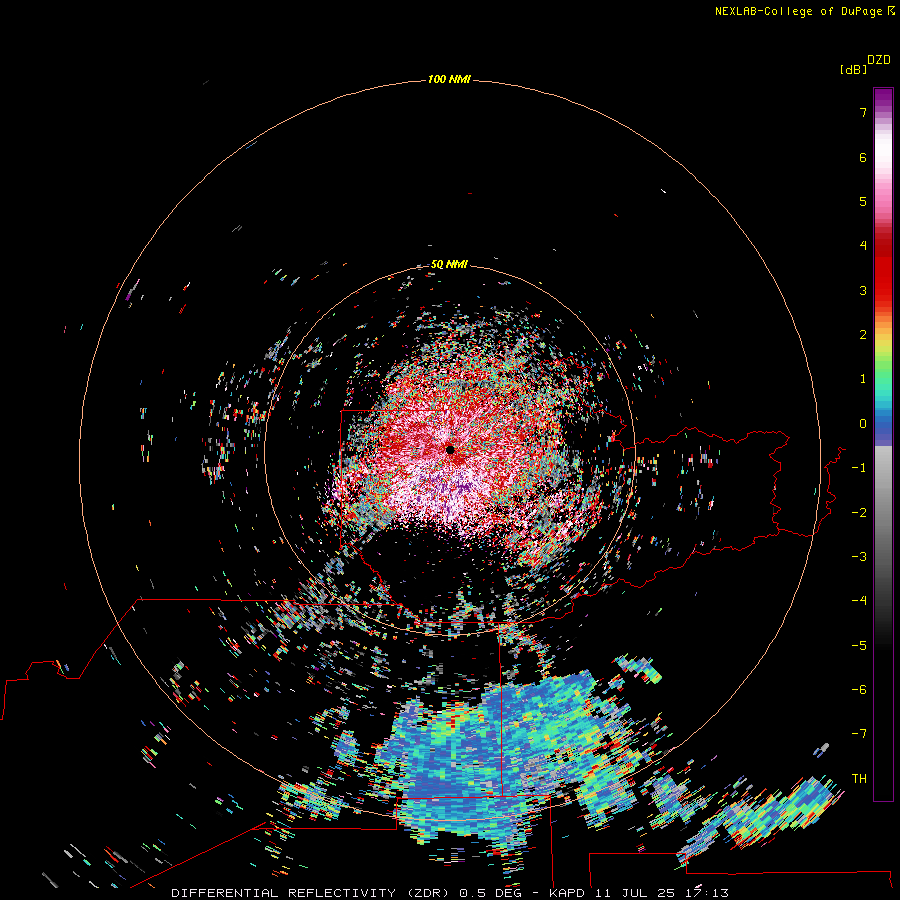The image size is (900, 900).
Task: Click the [dB] unit label
Action: [853, 70]
